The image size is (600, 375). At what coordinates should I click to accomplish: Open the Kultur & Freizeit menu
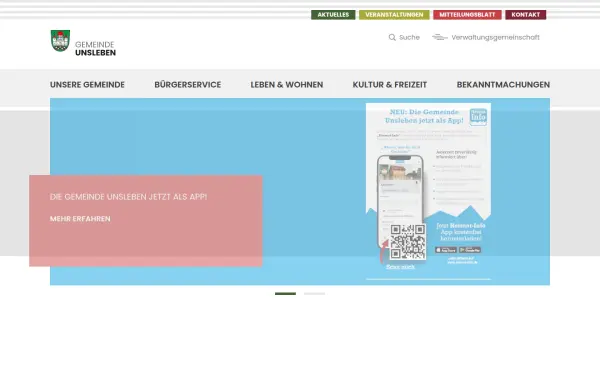coord(390,85)
